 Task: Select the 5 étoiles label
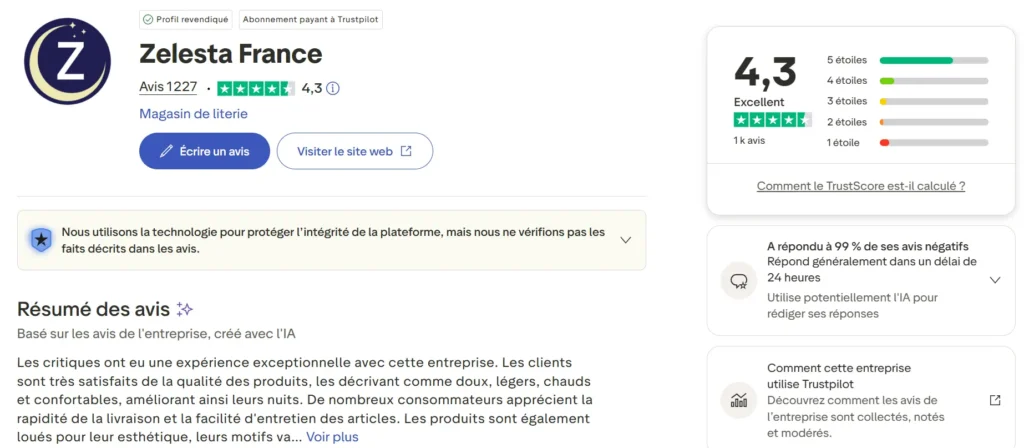pos(847,60)
